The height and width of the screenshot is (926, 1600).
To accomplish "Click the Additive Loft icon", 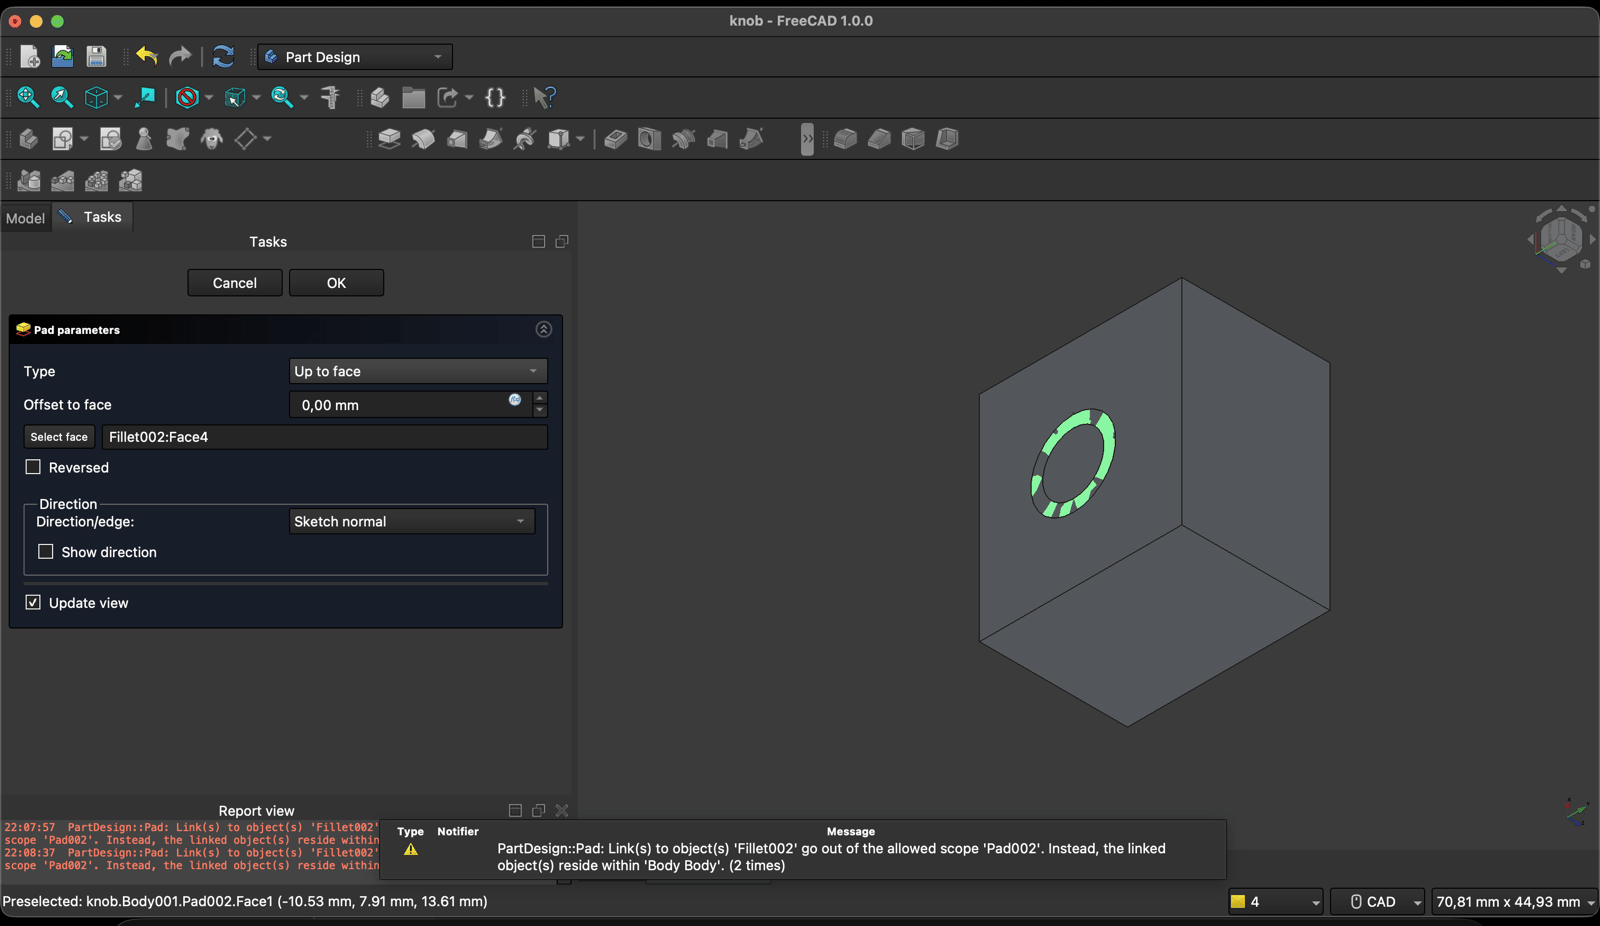I will [457, 139].
